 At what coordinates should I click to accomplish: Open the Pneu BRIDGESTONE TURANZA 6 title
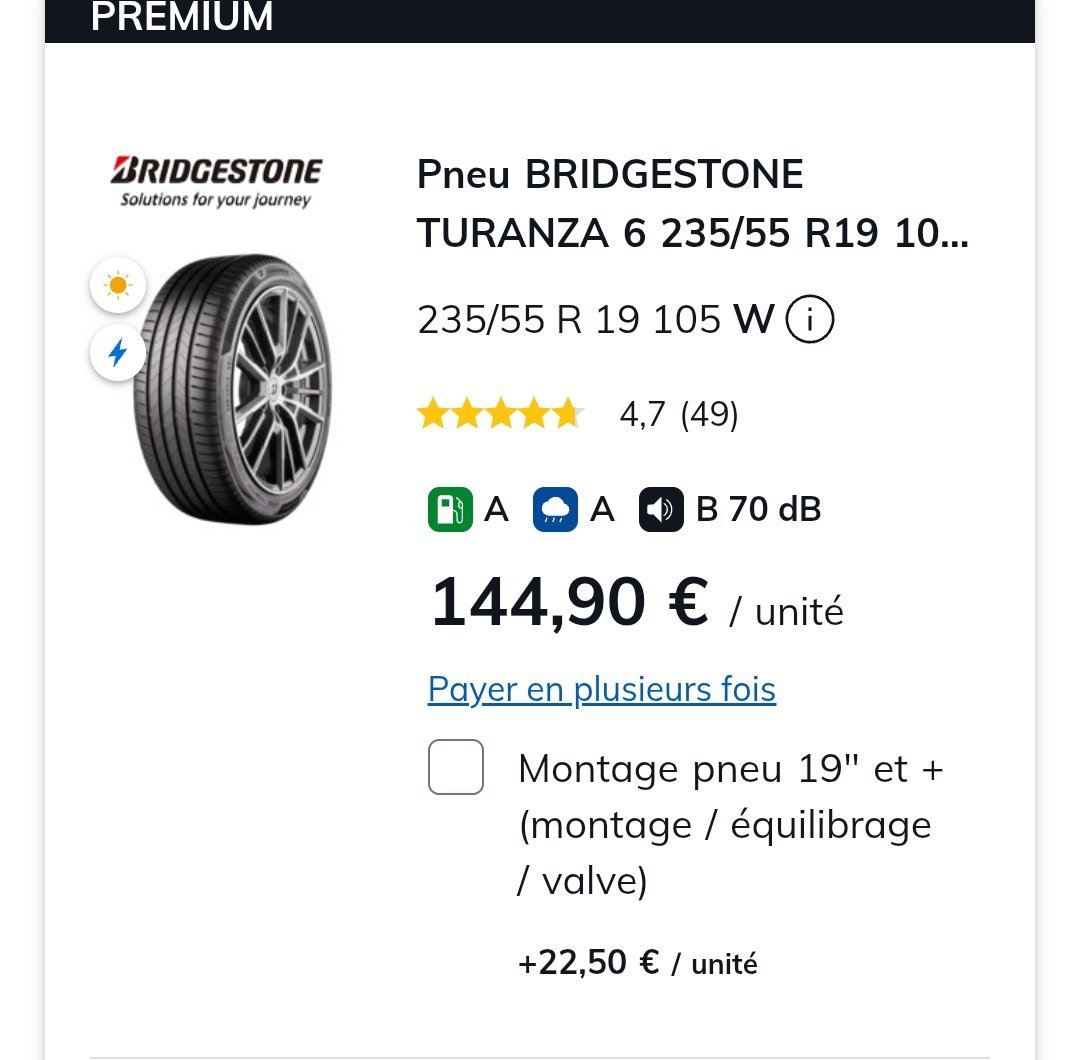tap(692, 203)
